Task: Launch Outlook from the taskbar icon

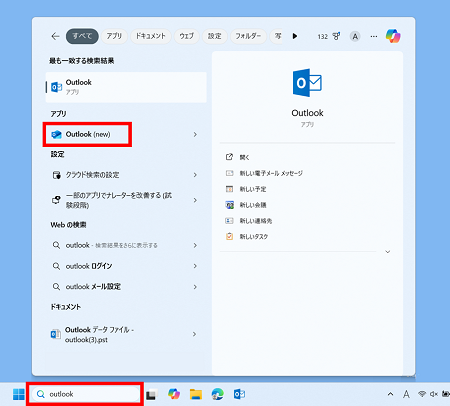Action: tap(239, 394)
